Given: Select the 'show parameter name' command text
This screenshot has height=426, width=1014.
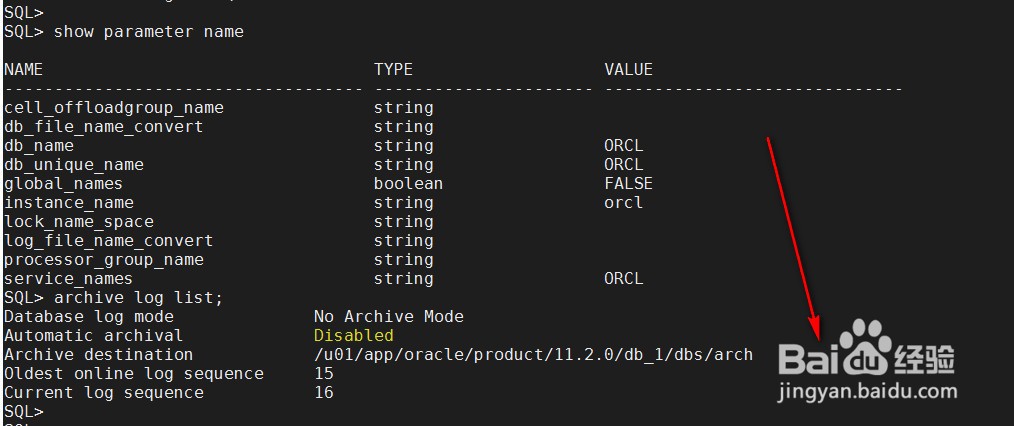Looking at the screenshot, I should [x=149, y=32].
